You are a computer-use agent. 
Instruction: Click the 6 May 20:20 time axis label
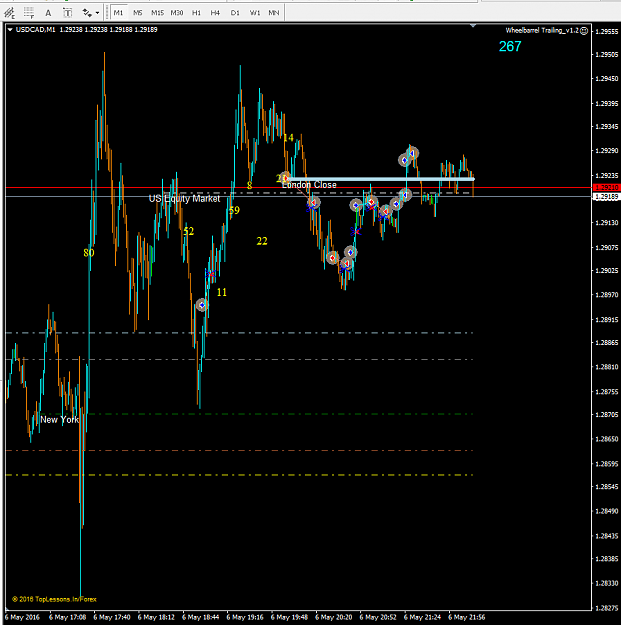tap(334, 617)
